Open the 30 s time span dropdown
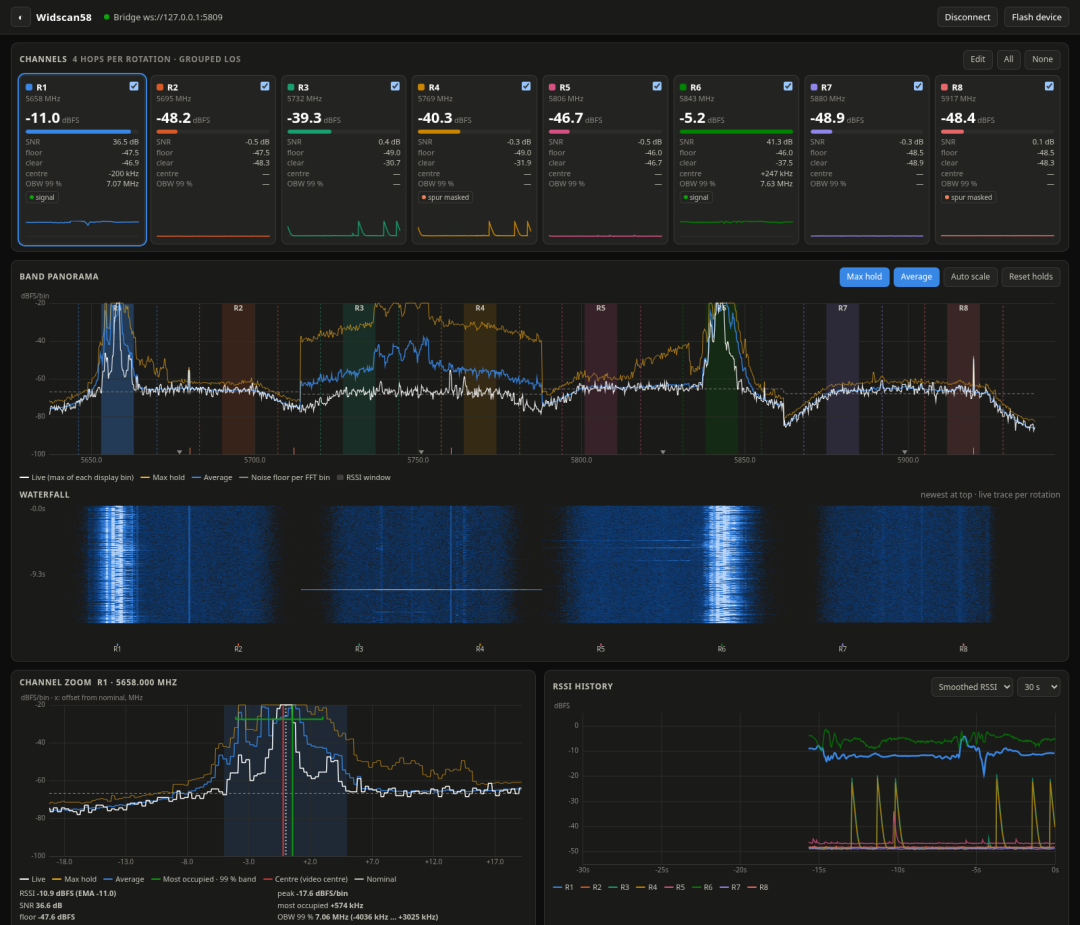 [x=1038, y=687]
